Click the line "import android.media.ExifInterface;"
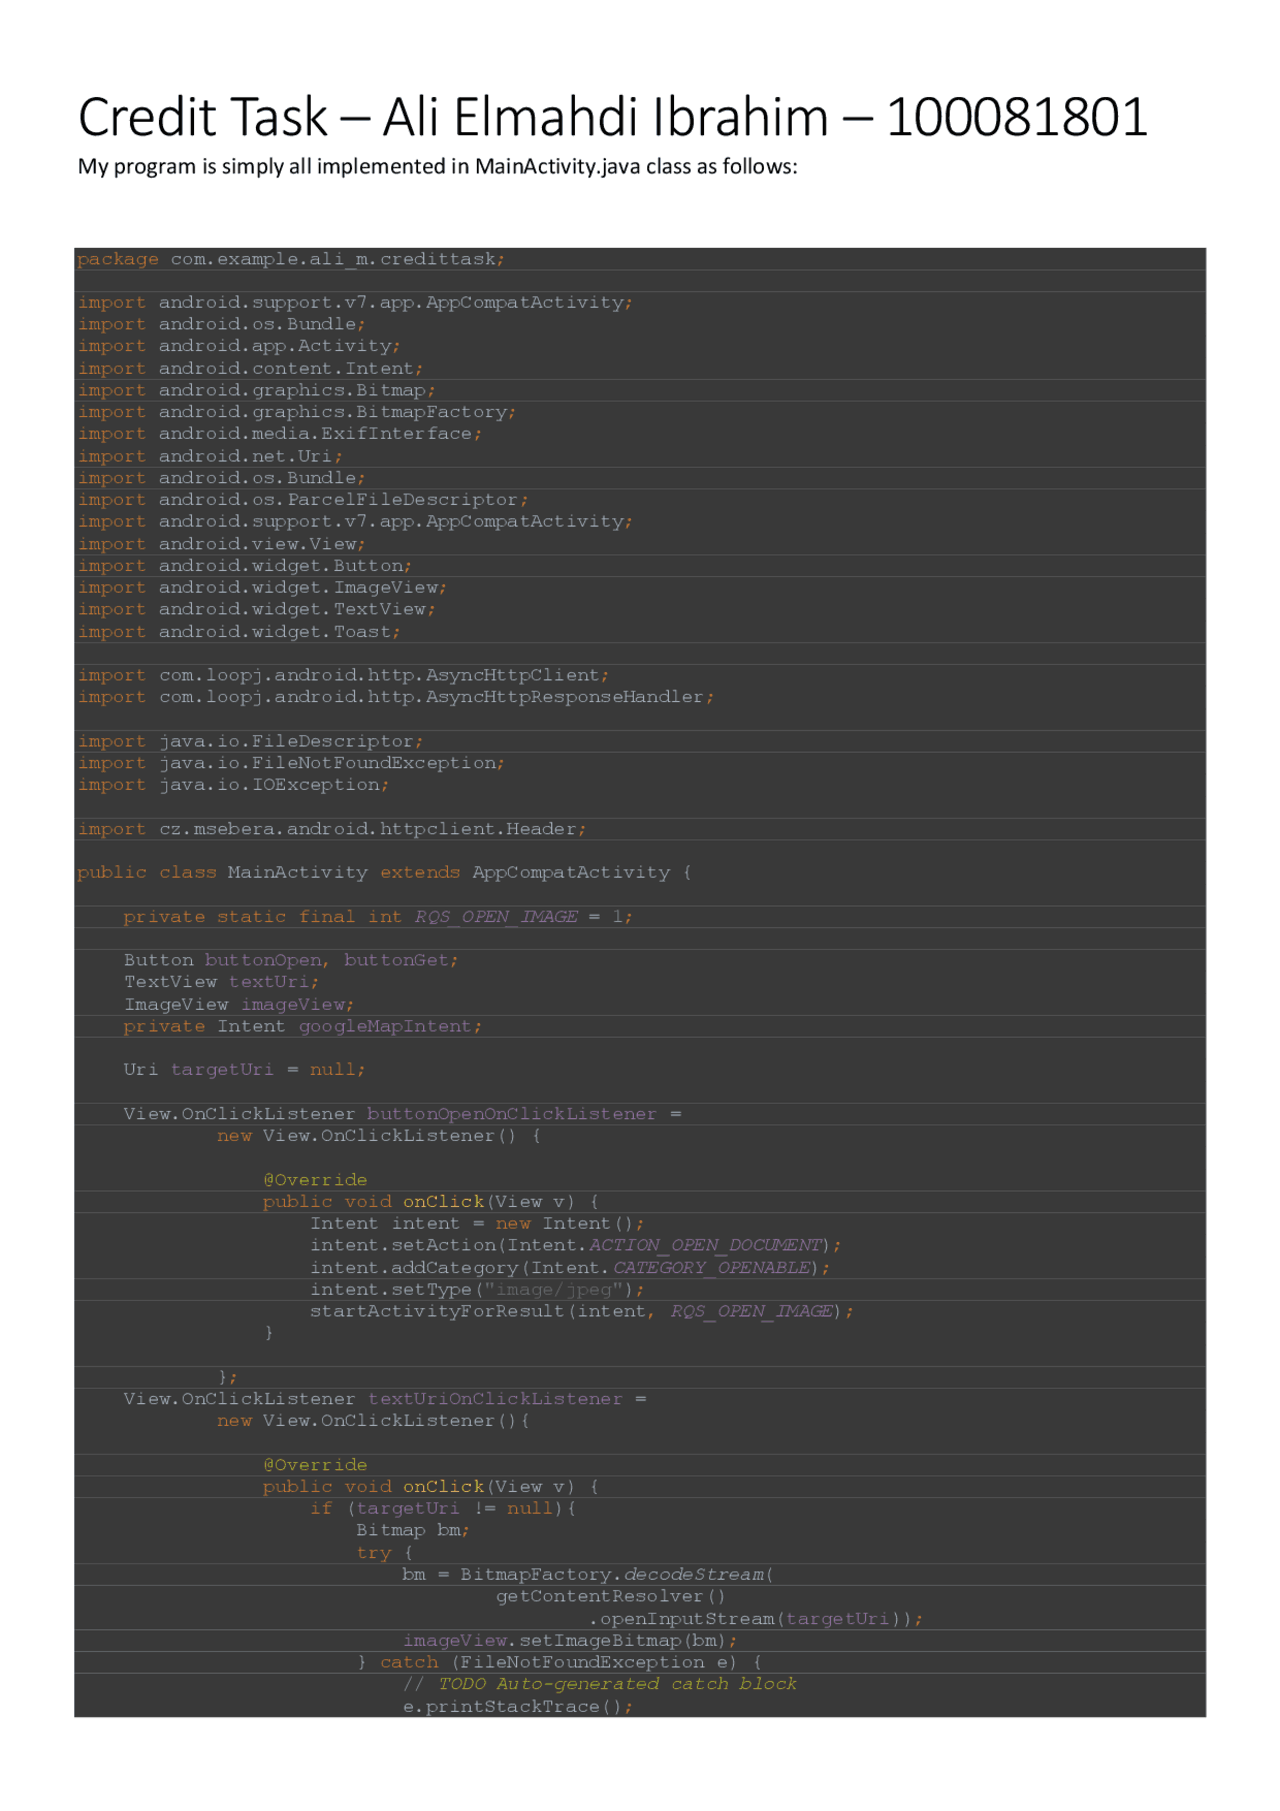 click(x=280, y=434)
